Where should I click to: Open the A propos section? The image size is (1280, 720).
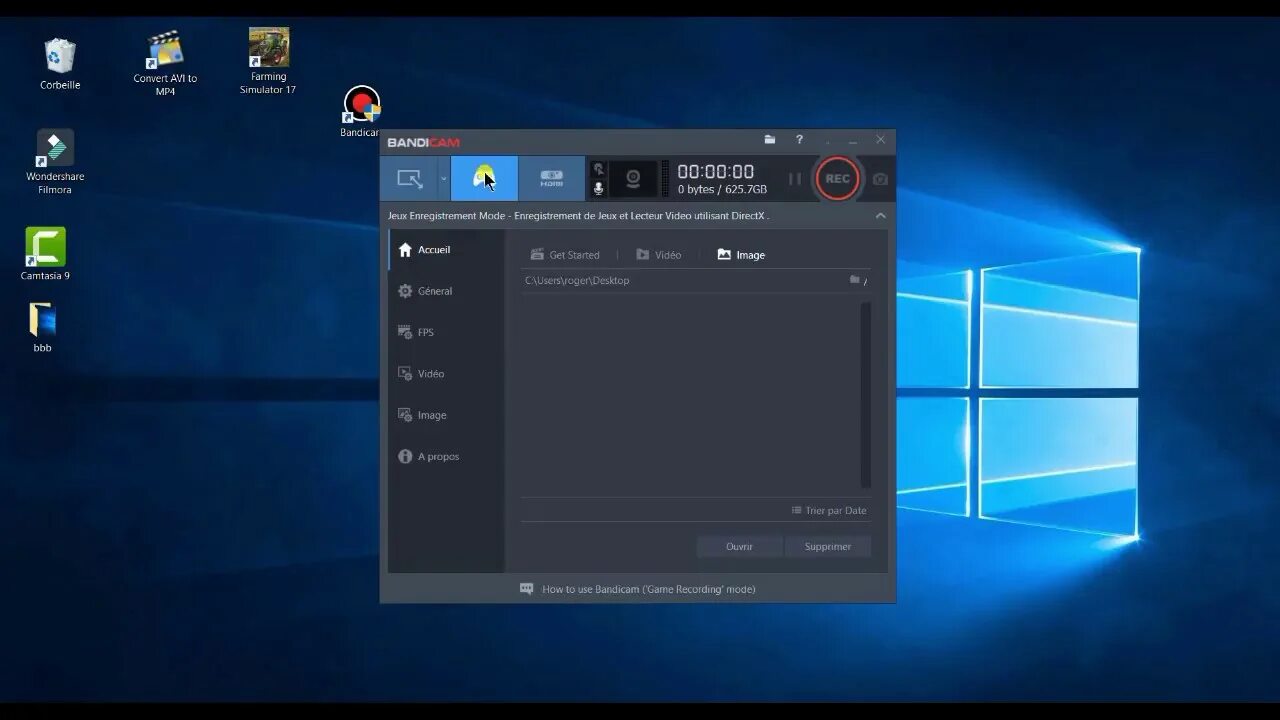(446, 456)
